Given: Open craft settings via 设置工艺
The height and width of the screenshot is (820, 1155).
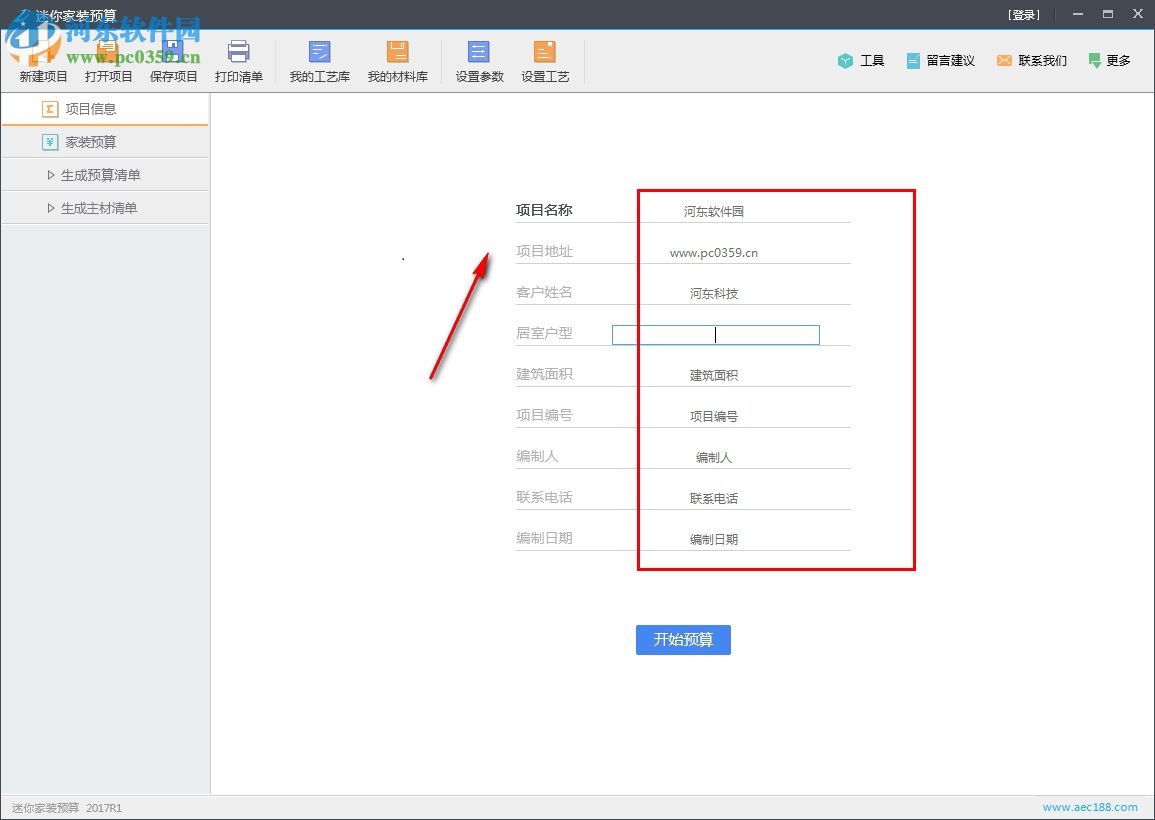Looking at the screenshot, I should coord(544,60).
